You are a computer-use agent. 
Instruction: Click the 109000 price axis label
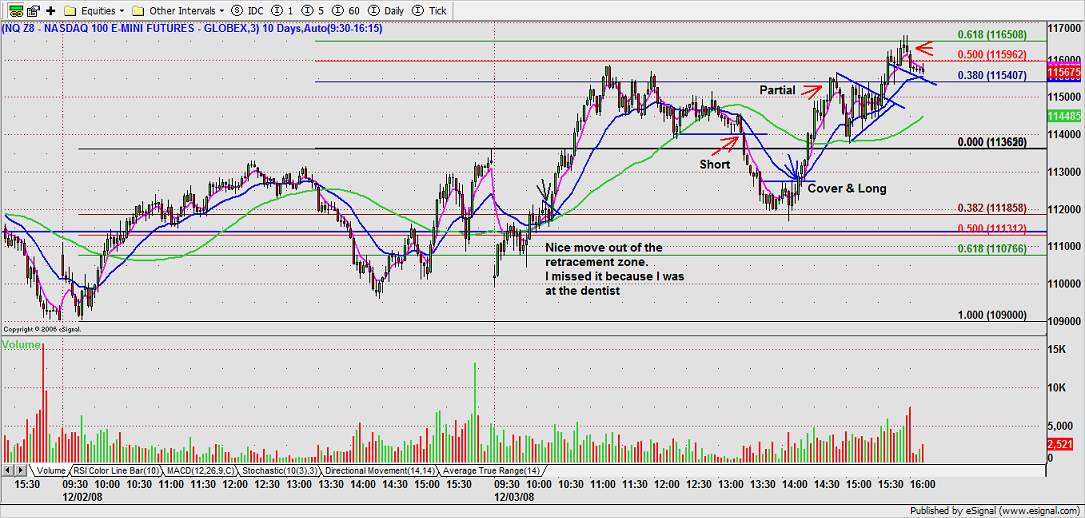pyautogui.click(x=1066, y=321)
